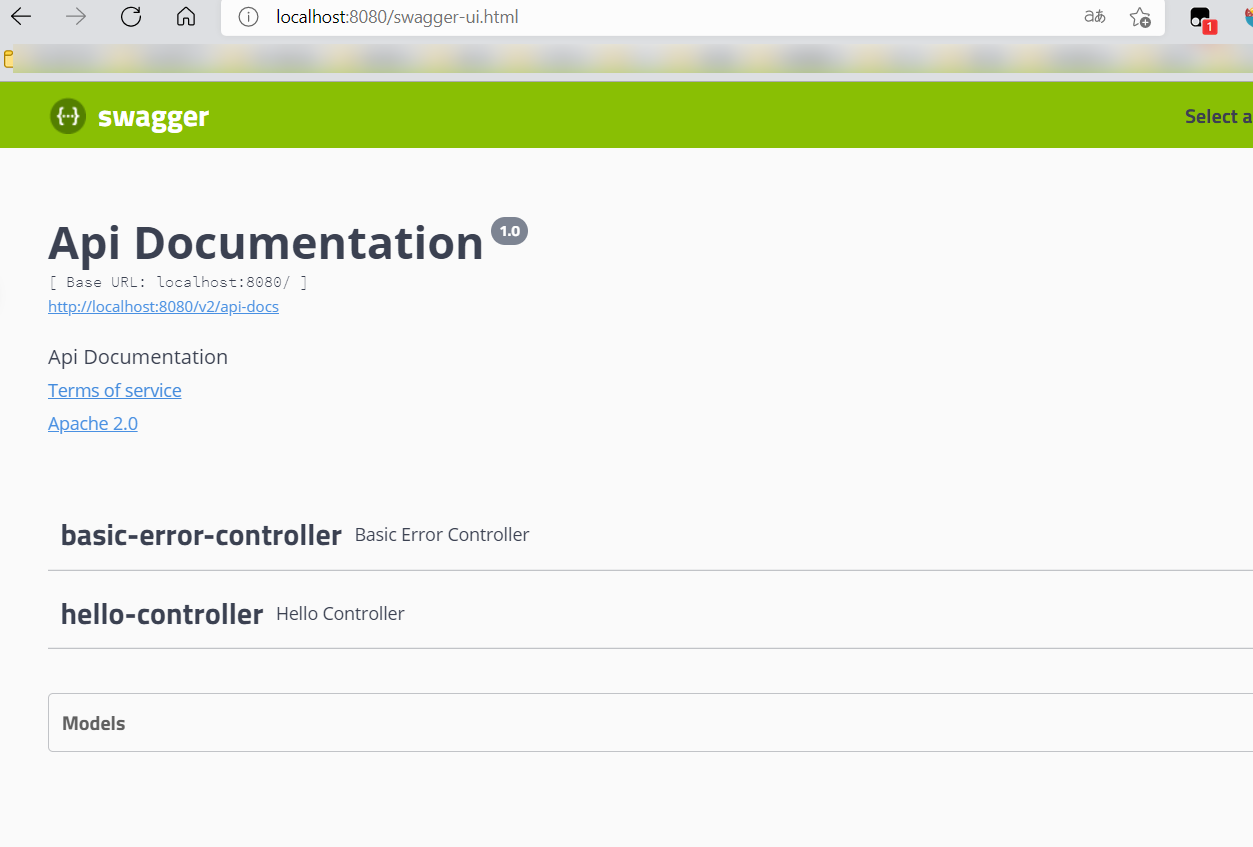This screenshot has width=1253, height=847.
Task: Open the translate page icon
Action: pyautogui.click(x=1095, y=17)
